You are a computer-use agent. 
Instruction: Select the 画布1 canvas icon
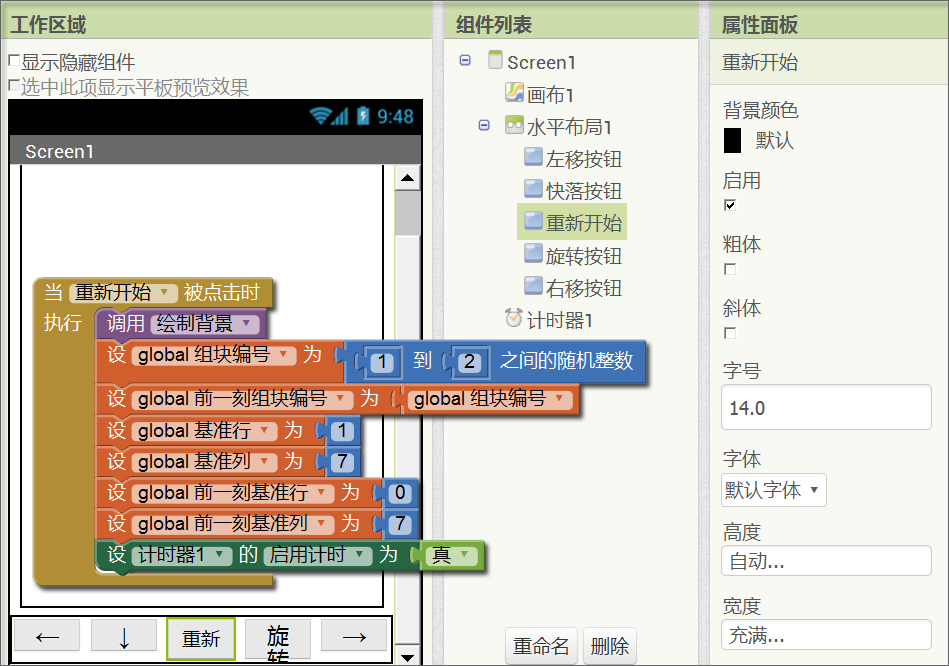514,93
